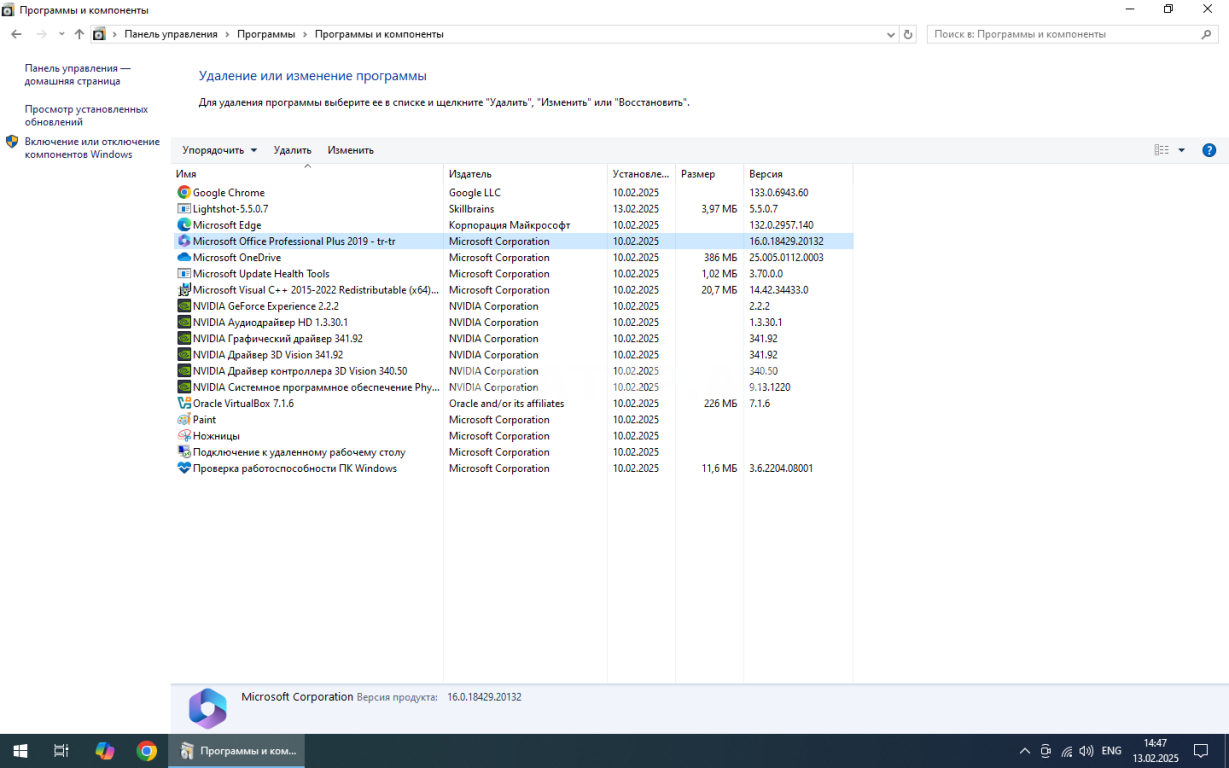Select the NVIDIA Драйвер контроллера 3D Vision 340.50 name

click(x=300, y=371)
